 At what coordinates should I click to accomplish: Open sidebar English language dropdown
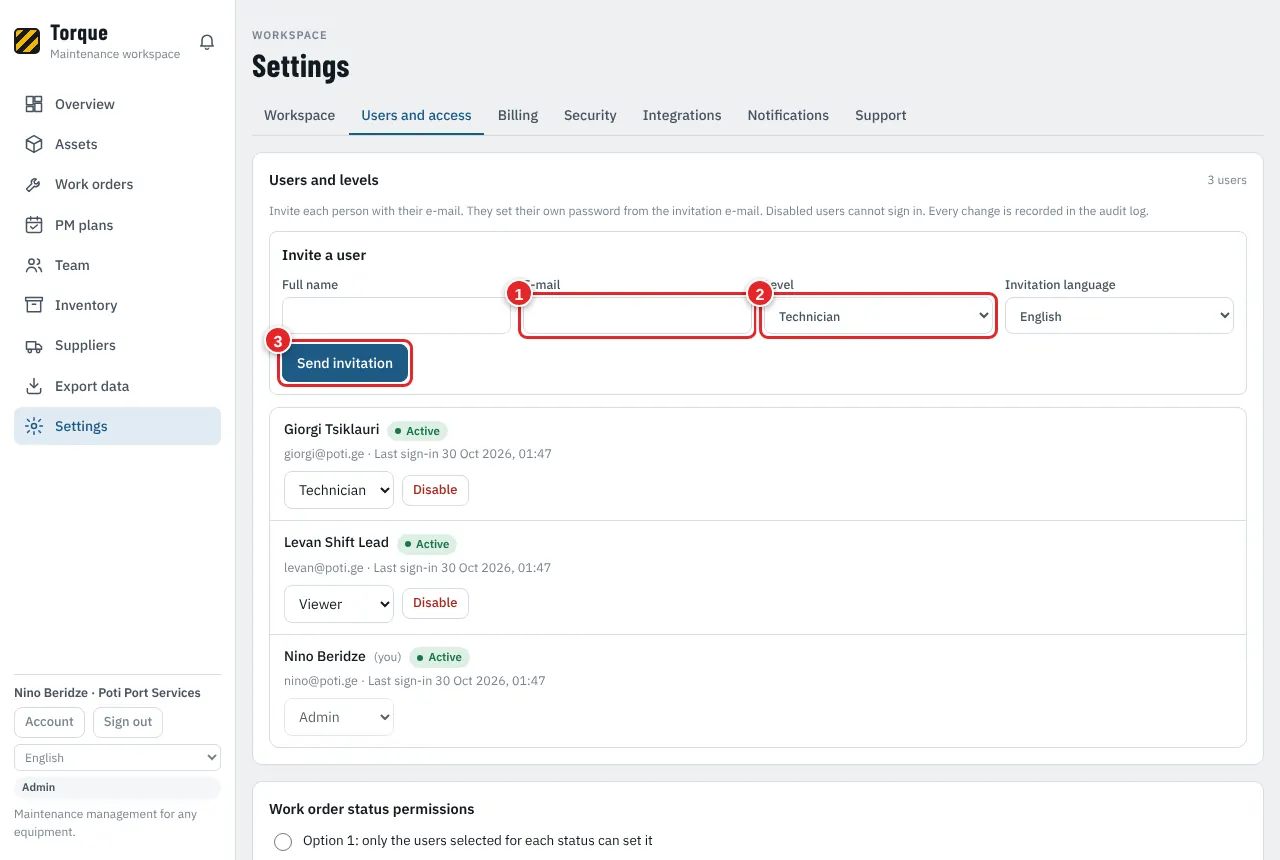(x=117, y=758)
